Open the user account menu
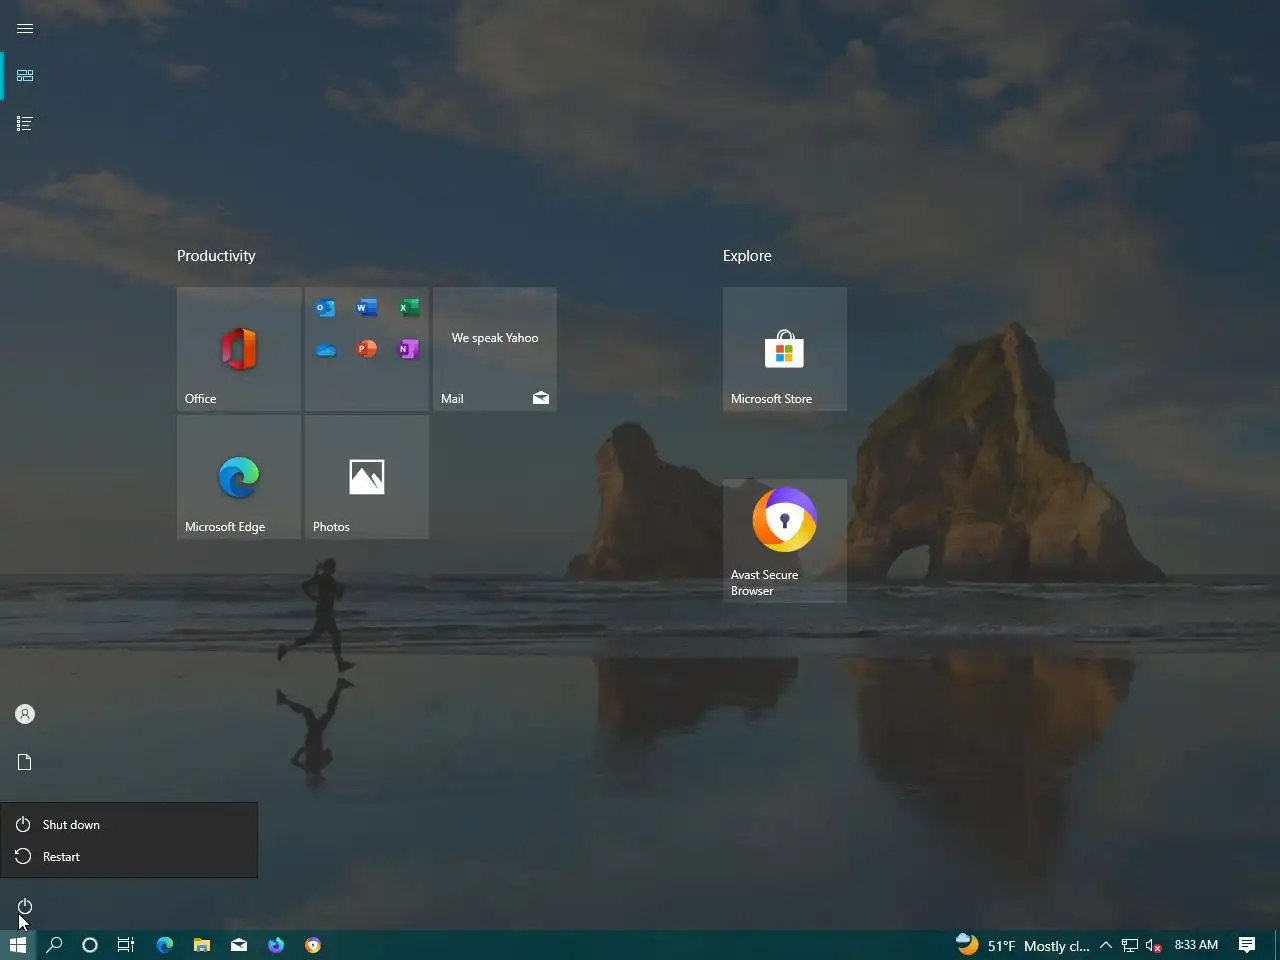Screen dimensions: 1280x960 pyautogui.click(x=25, y=714)
